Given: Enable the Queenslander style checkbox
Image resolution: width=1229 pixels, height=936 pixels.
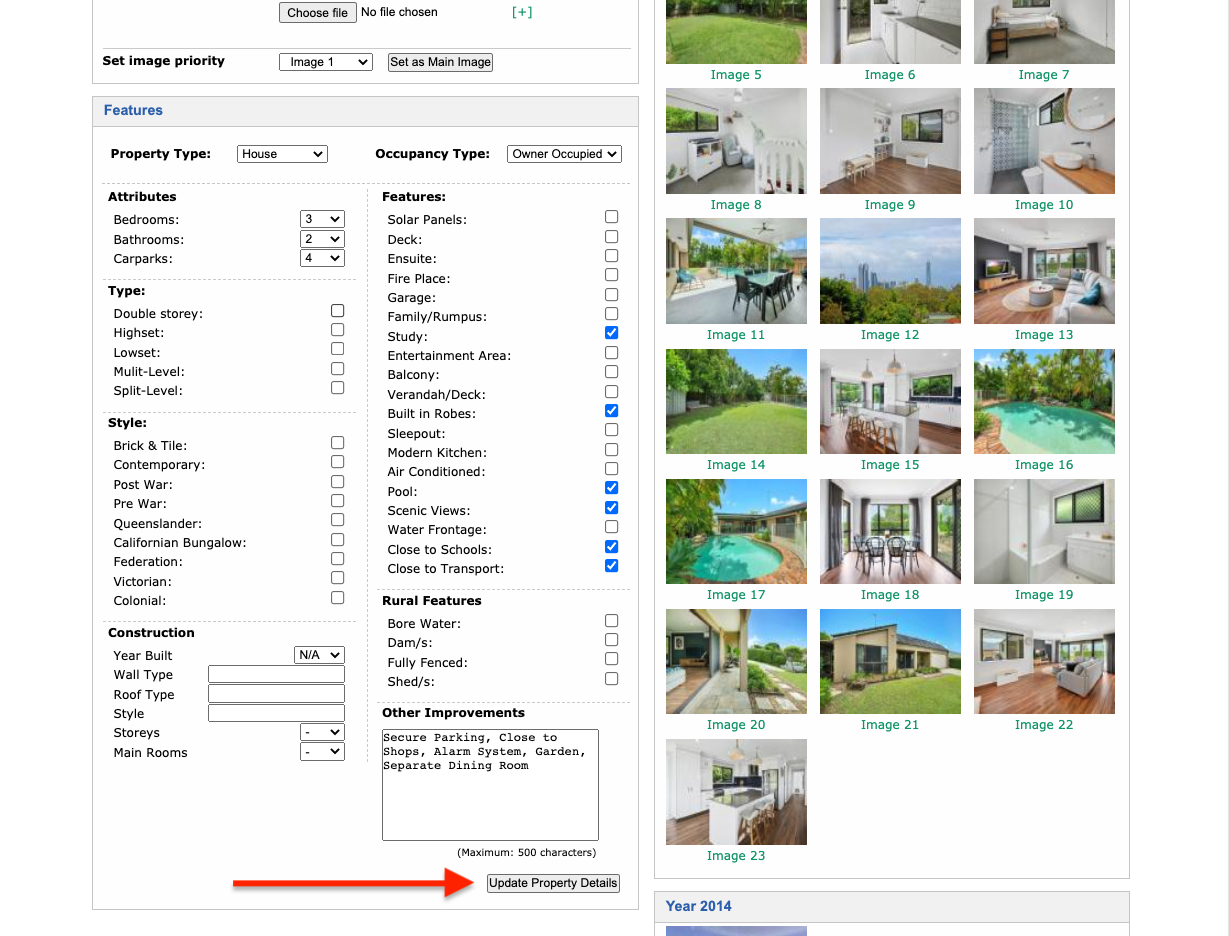Looking at the screenshot, I should 337,519.
